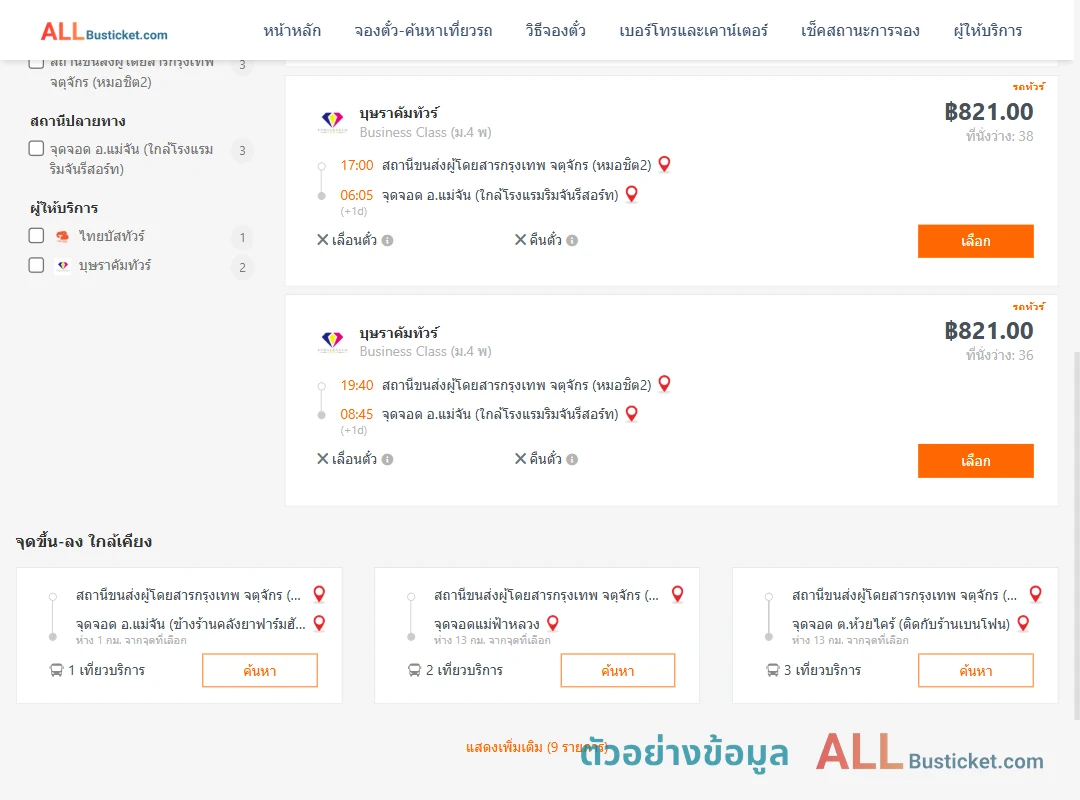Open map pin for 17:00 departure station
1080x800 pixels.
tap(665, 164)
